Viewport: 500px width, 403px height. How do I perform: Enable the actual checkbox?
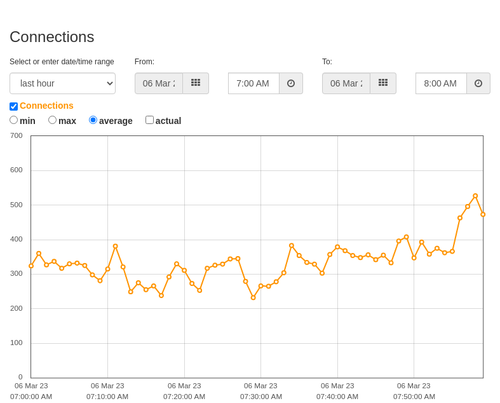(149, 120)
